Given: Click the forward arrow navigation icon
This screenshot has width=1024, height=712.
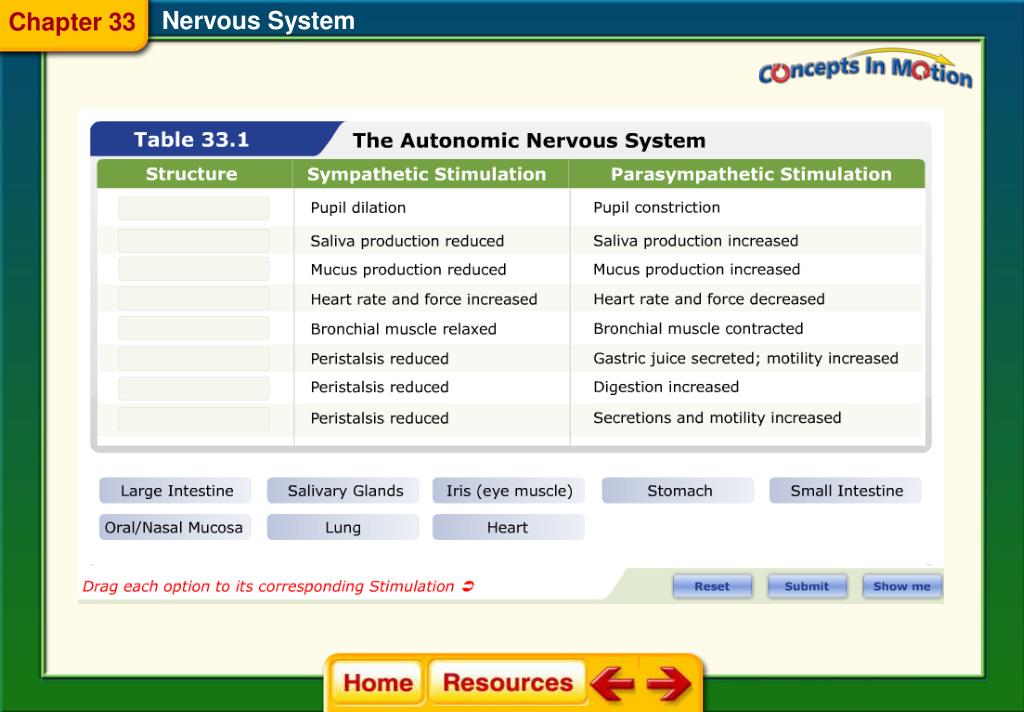Looking at the screenshot, I should click(x=668, y=683).
